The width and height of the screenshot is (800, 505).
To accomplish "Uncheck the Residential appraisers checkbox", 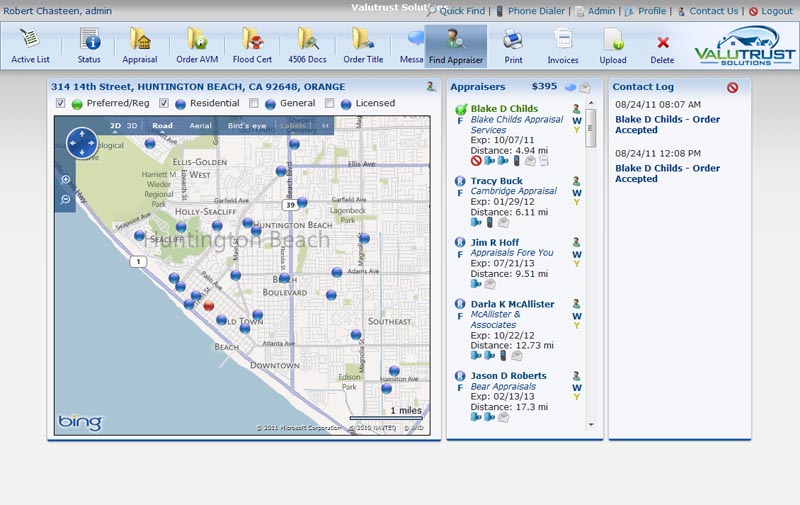I will pos(164,104).
